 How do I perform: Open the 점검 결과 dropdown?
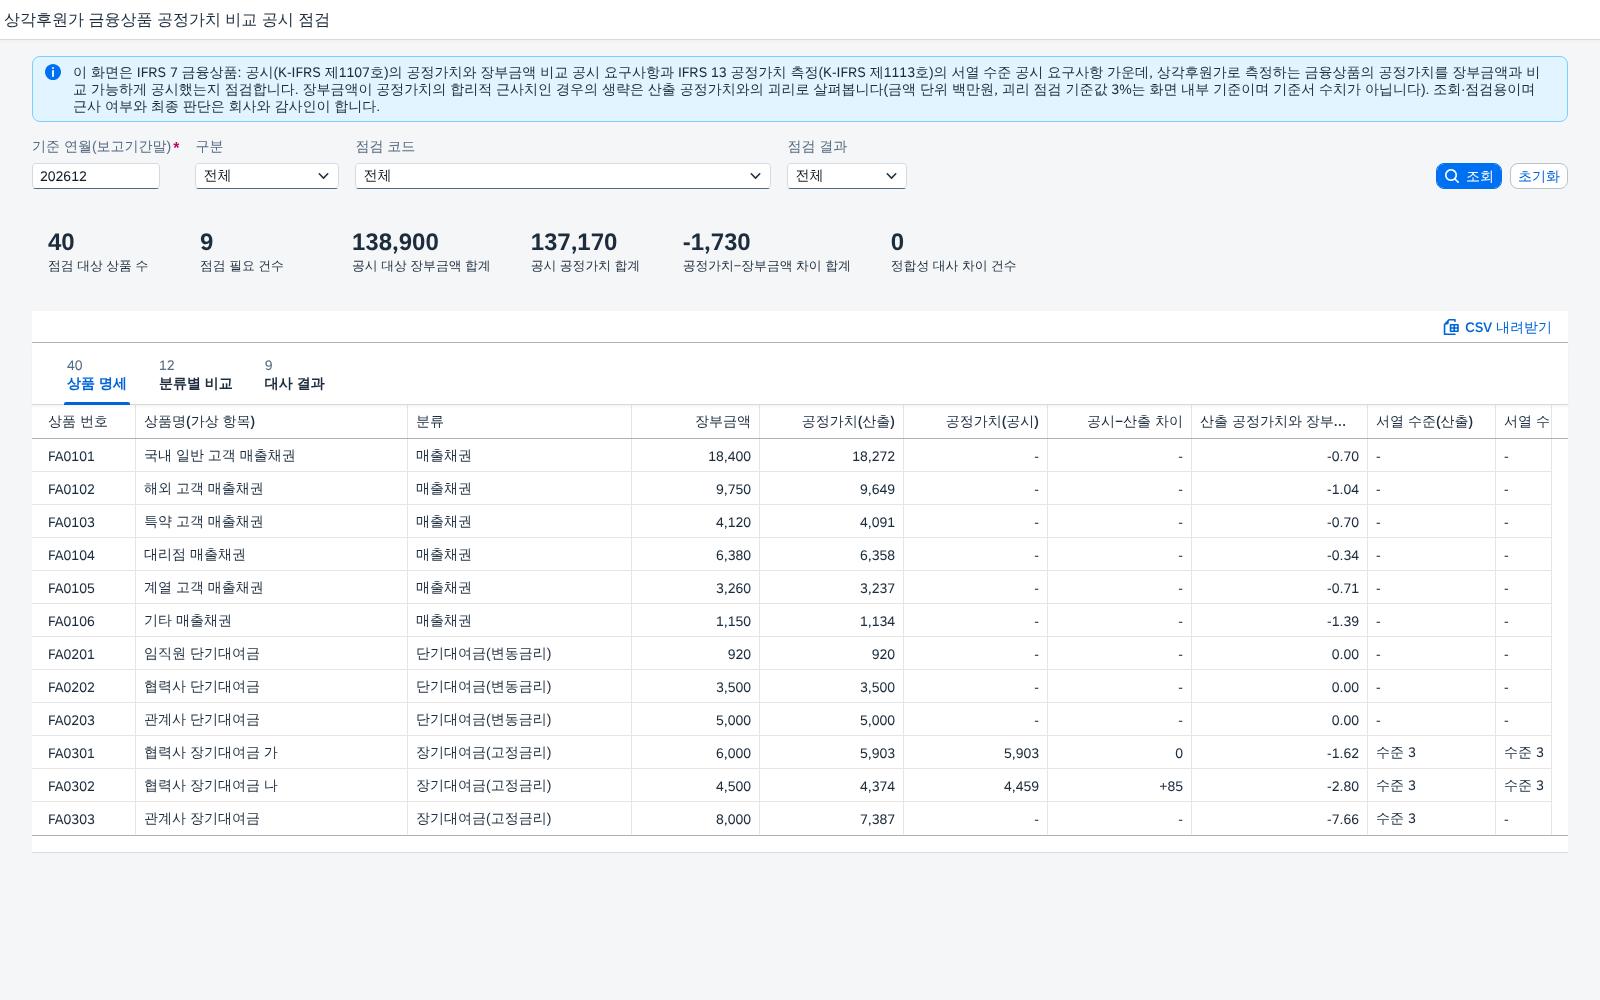[847, 176]
